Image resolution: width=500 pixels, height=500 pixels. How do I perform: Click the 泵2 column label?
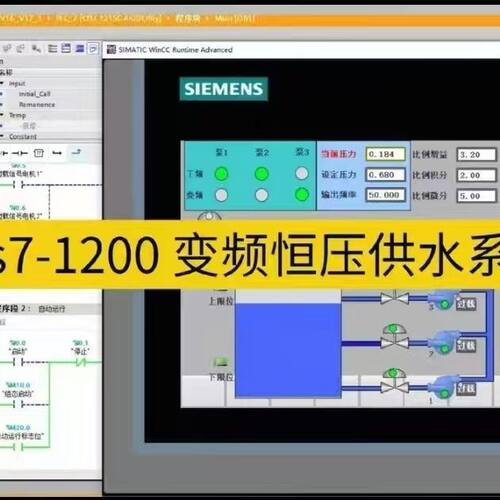click(x=262, y=153)
